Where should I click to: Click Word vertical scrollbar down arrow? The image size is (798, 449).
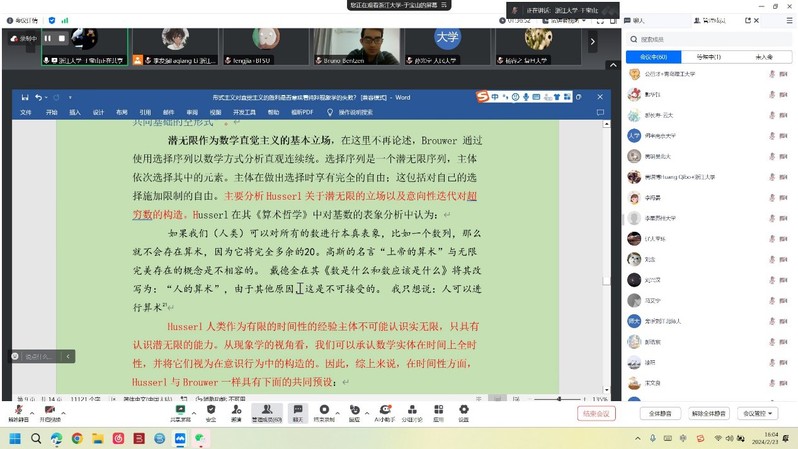(x=606, y=390)
